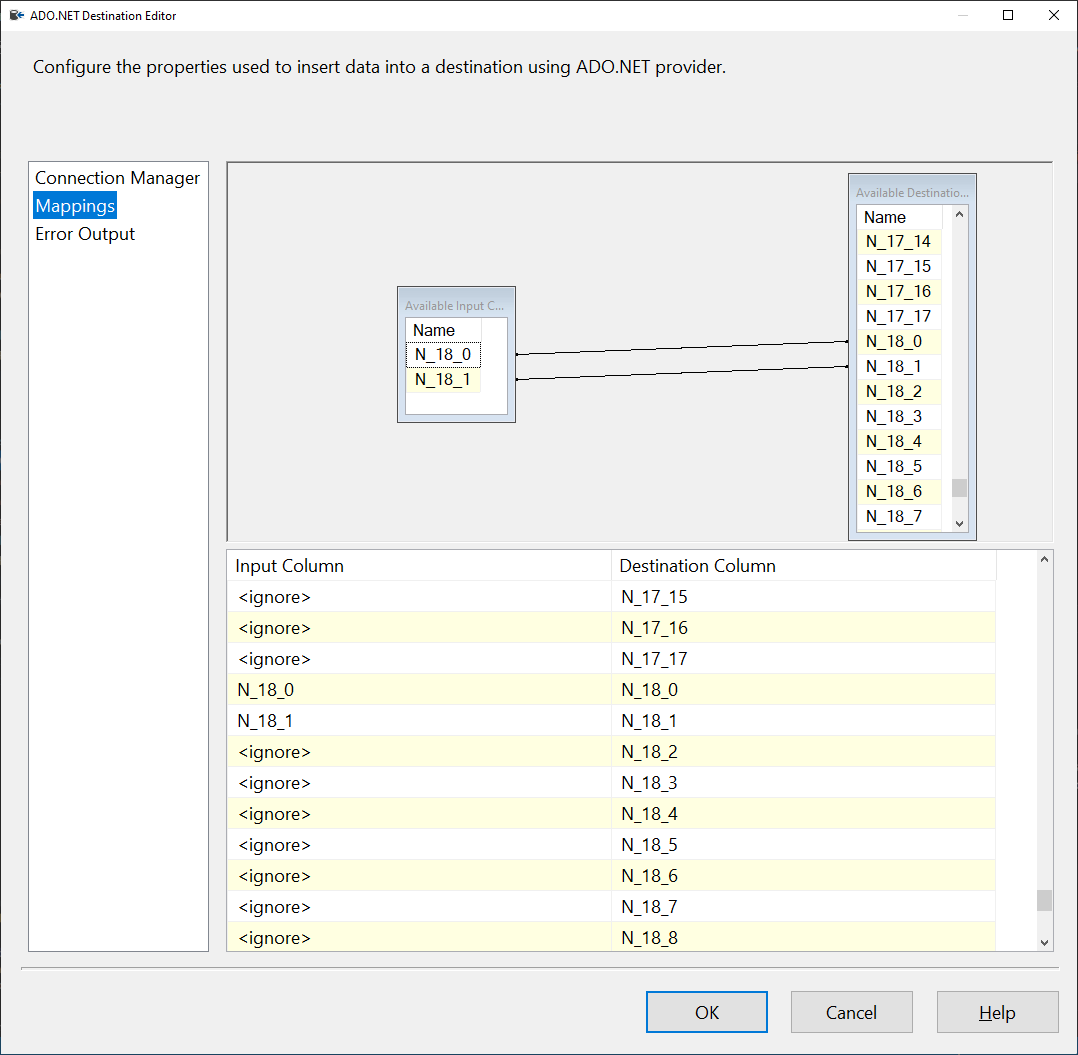Click the mapping grid scrollbar thumb

[1044, 900]
